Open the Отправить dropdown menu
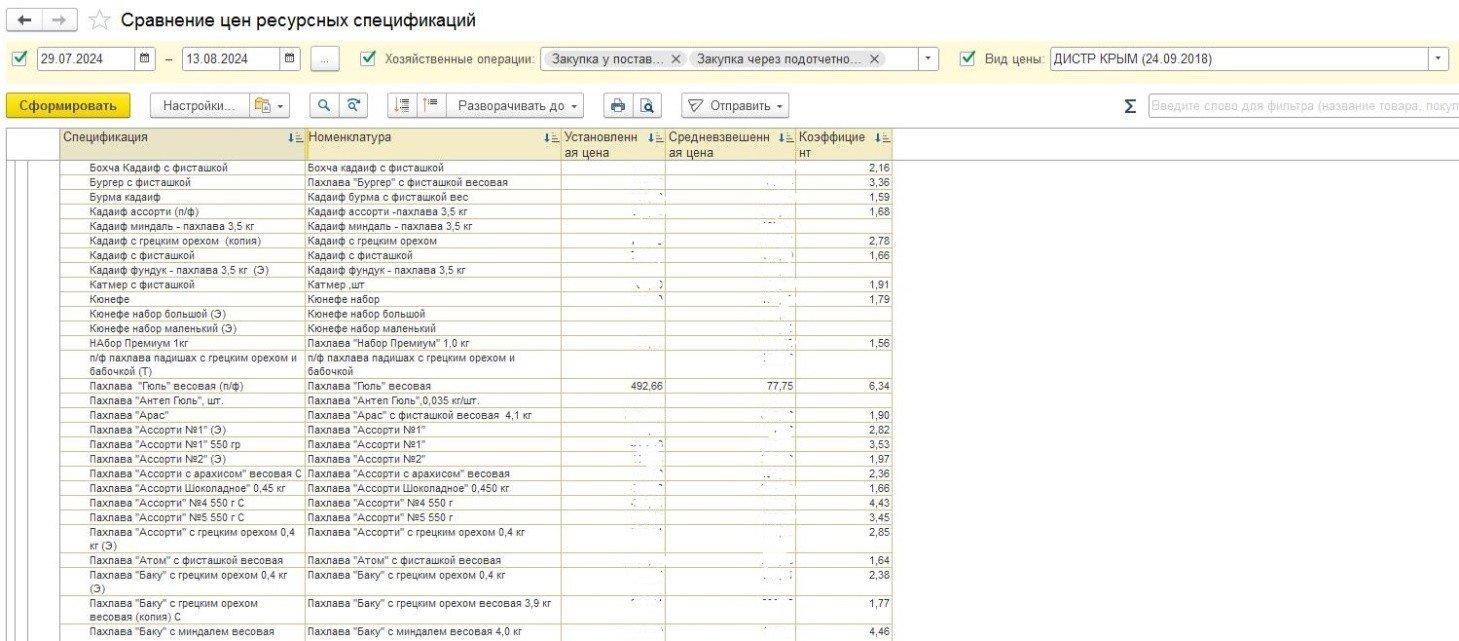 [x=735, y=105]
